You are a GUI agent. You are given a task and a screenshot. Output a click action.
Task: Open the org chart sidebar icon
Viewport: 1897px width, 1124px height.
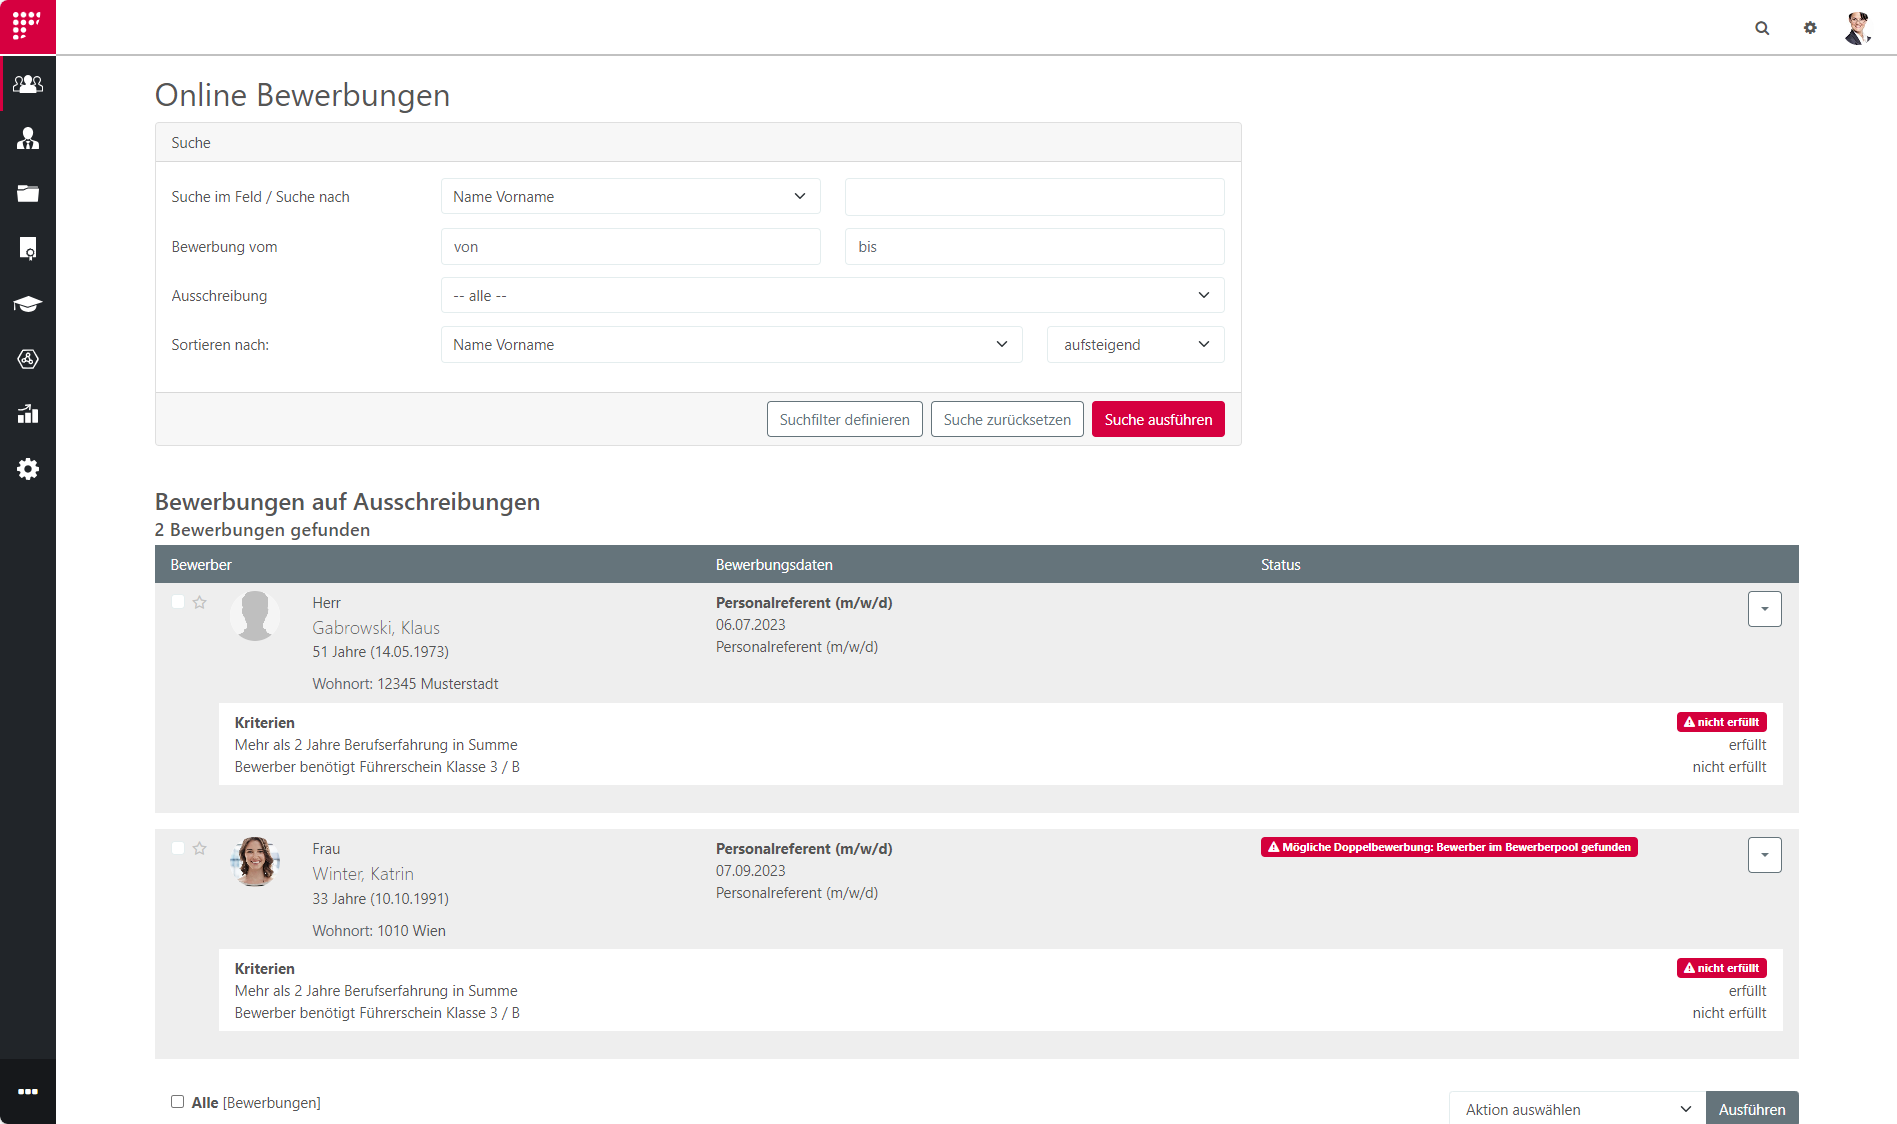tap(28, 139)
